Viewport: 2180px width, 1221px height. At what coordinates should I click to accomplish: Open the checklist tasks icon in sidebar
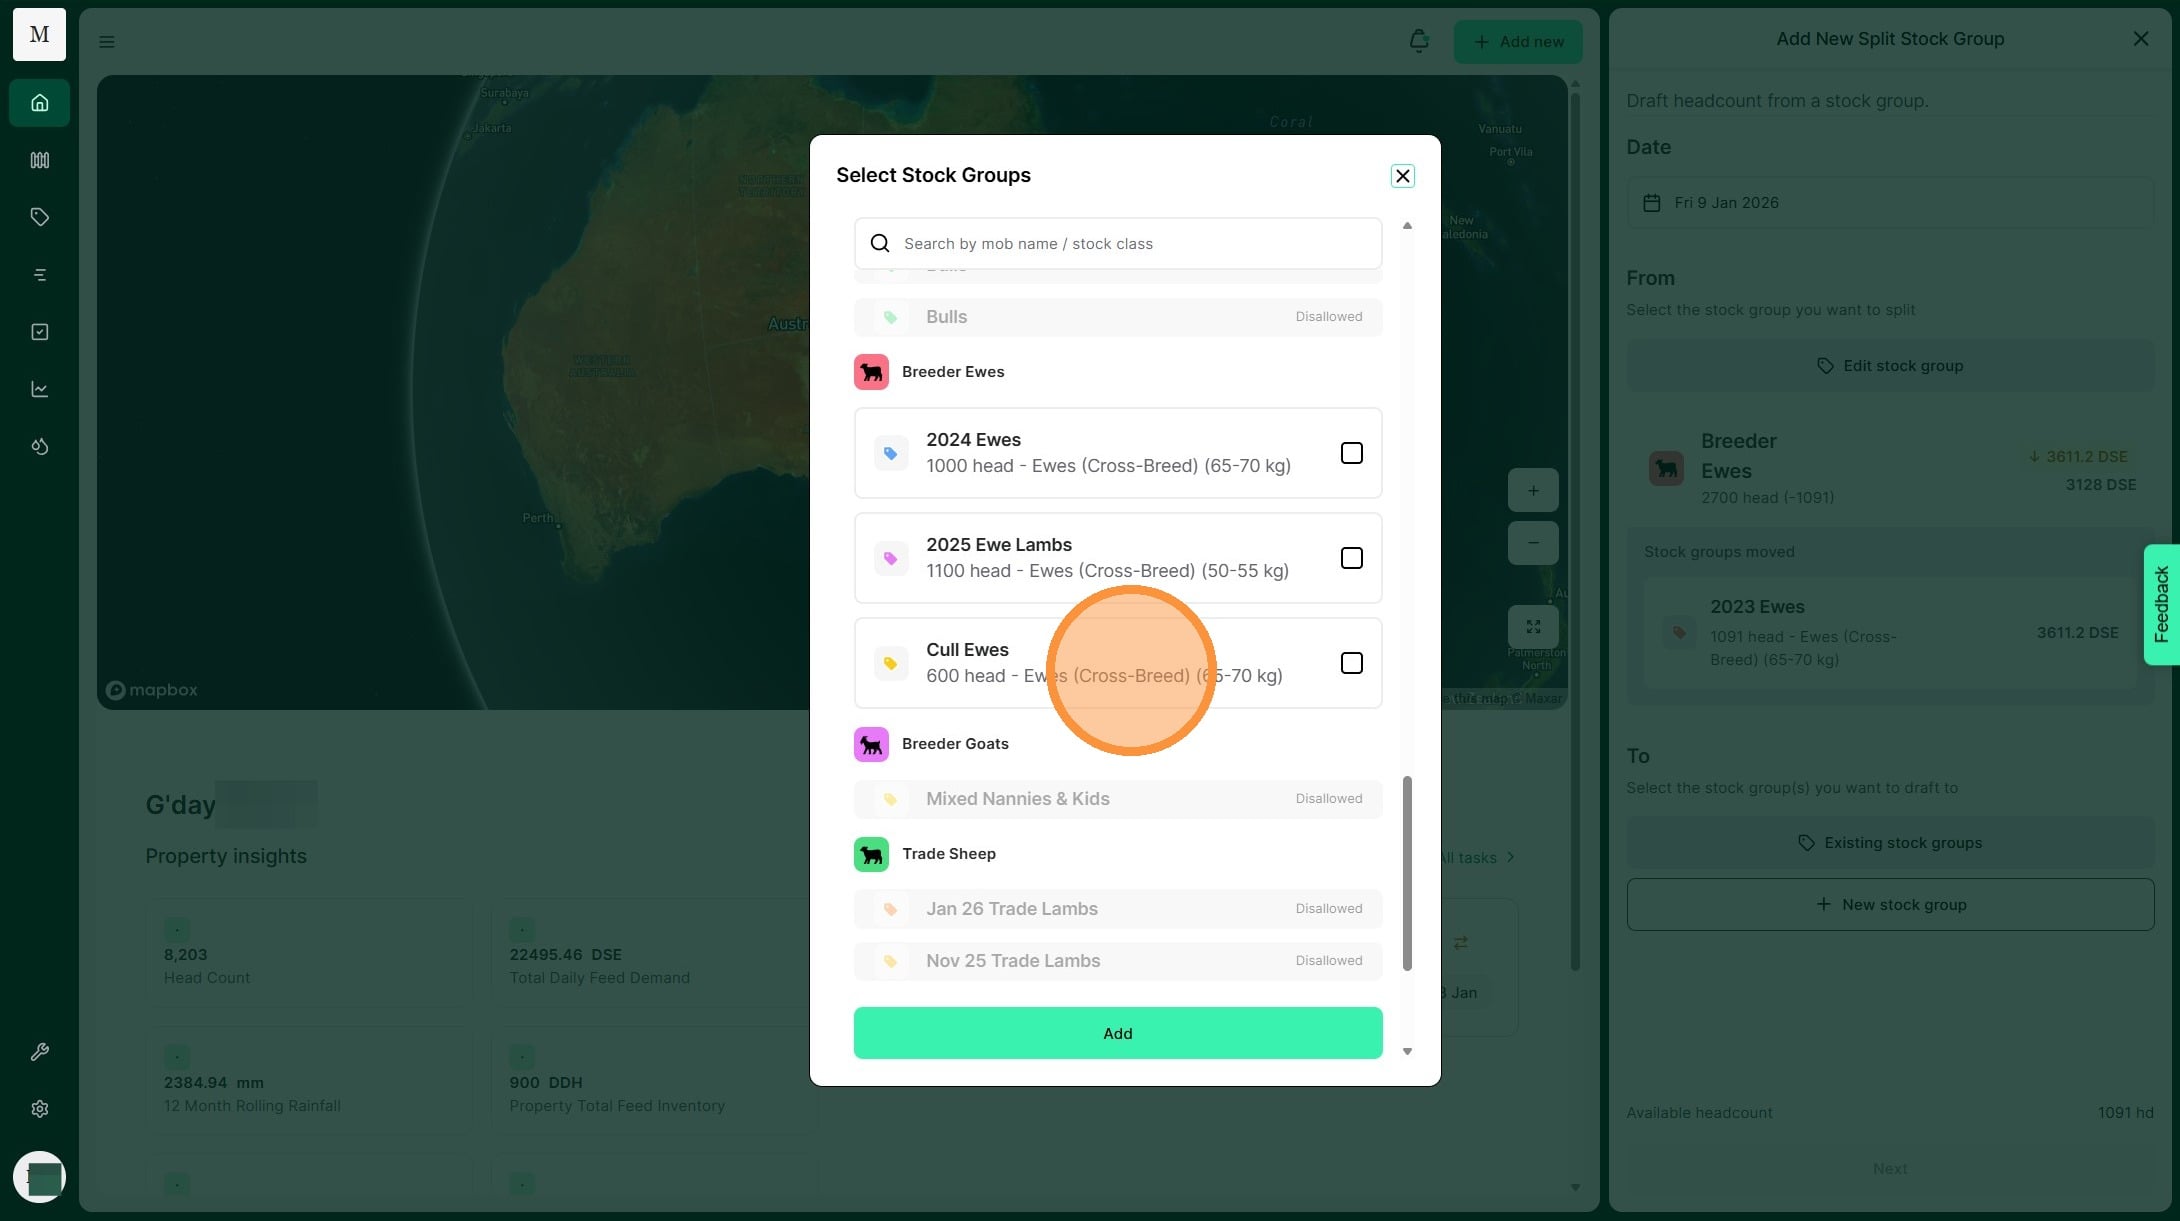[x=39, y=332]
